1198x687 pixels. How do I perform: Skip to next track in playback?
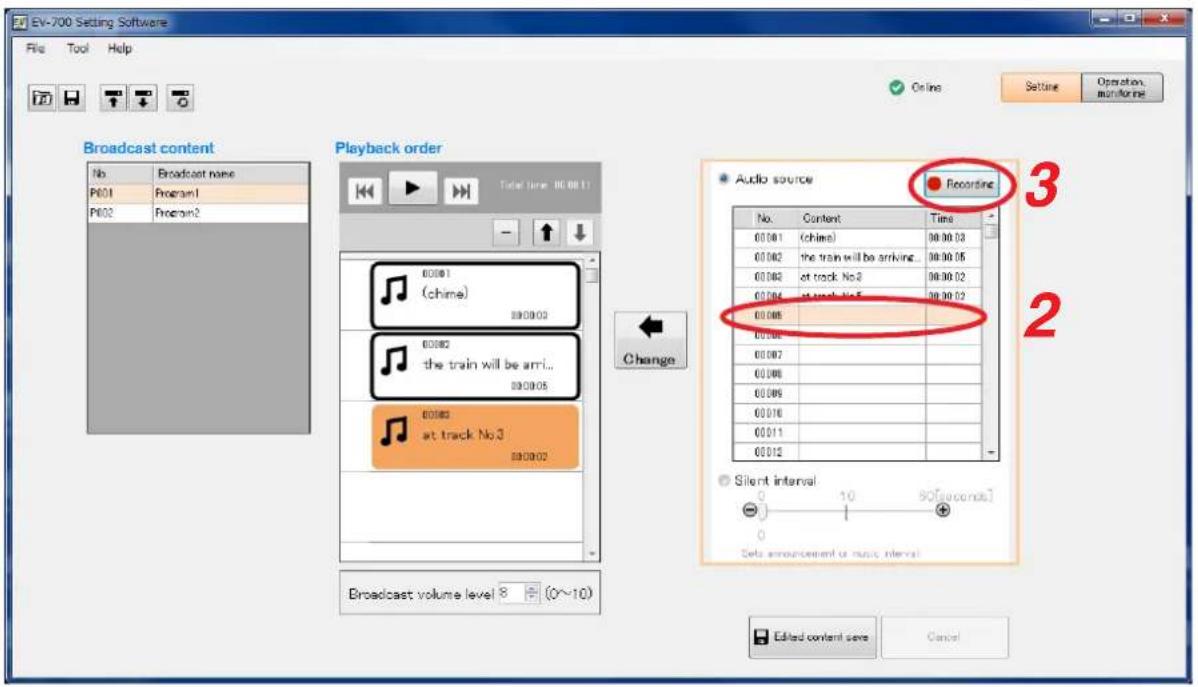coord(461,190)
